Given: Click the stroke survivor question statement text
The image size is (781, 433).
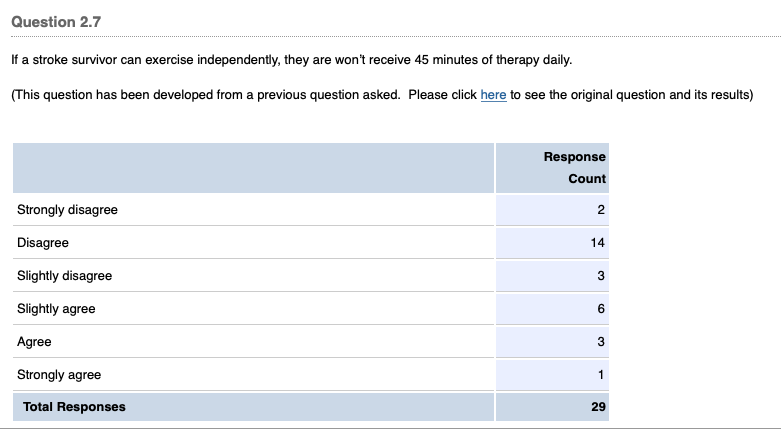Looking at the screenshot, I should pyautogui.click(x=292, y=60).
